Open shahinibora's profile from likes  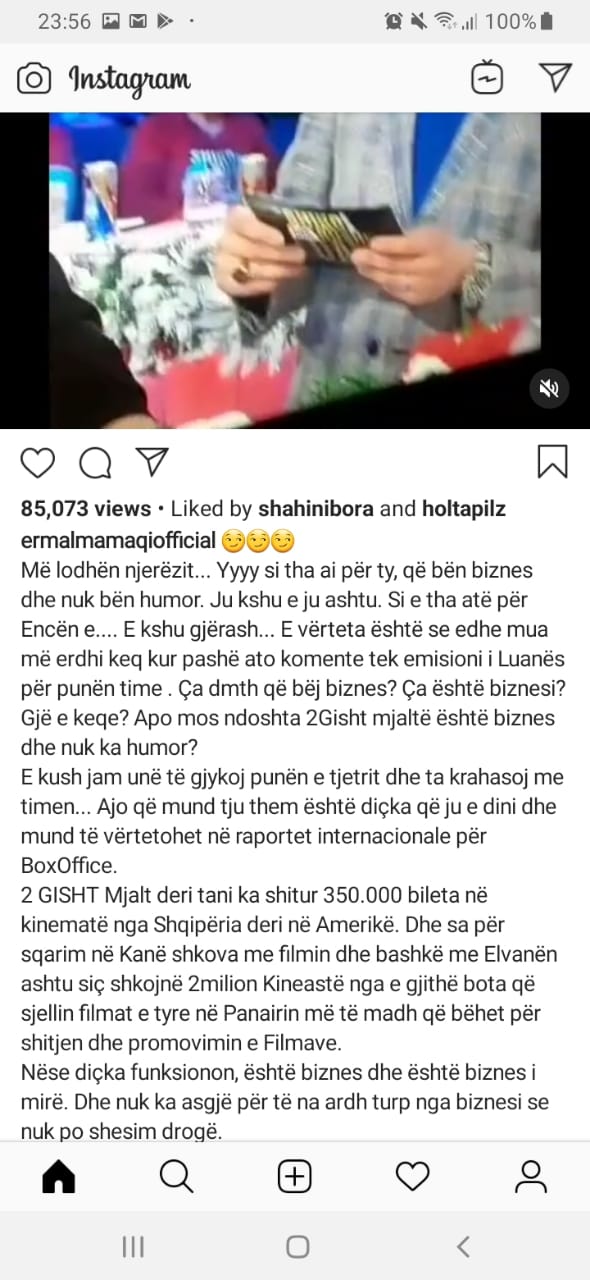(x=316, y=509)
